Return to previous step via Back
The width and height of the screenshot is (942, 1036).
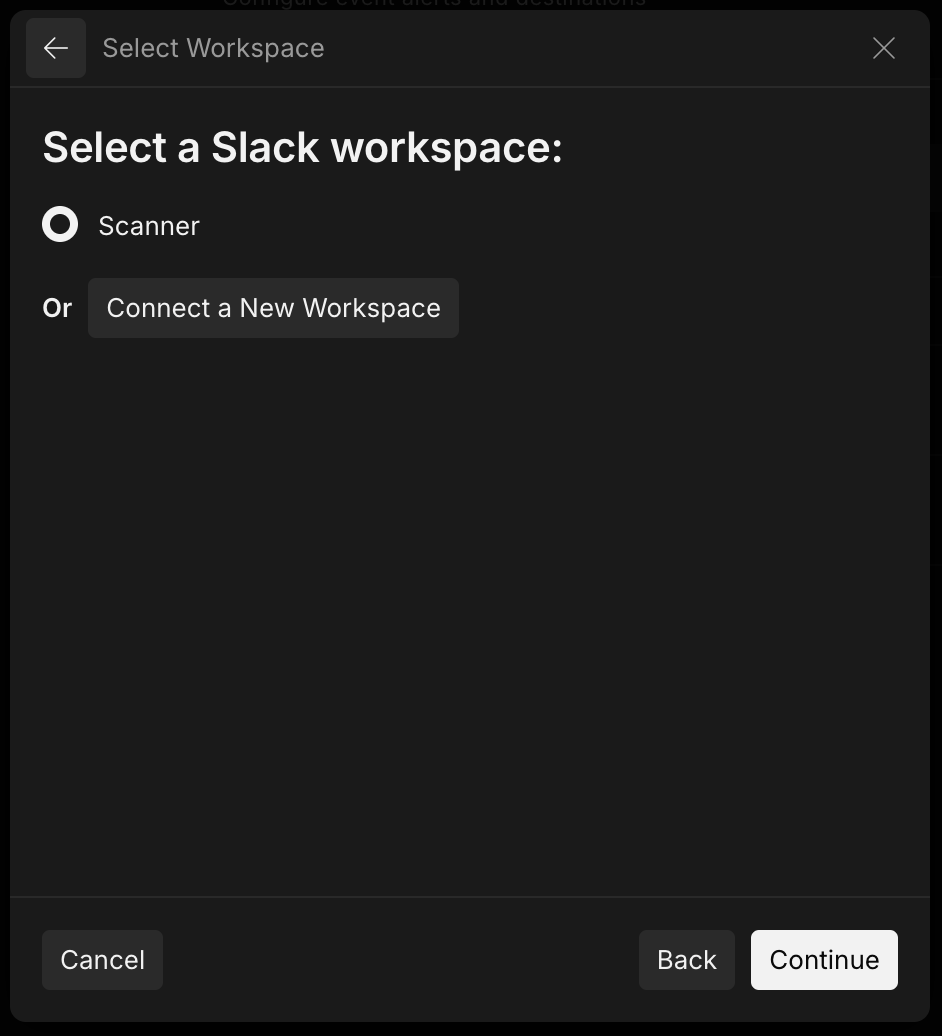pyautogui.click(x=686, y=960)
